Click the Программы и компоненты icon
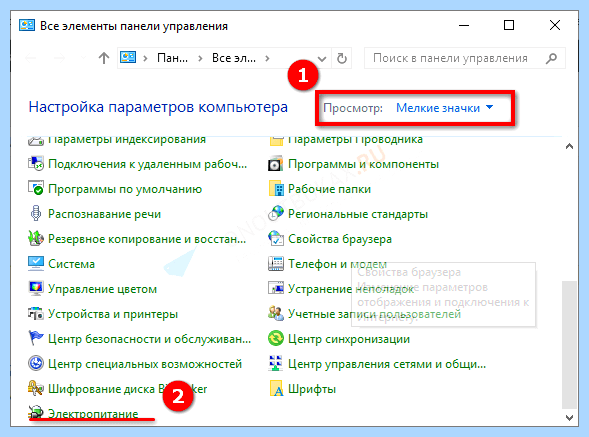 click(x=276, y=164)
